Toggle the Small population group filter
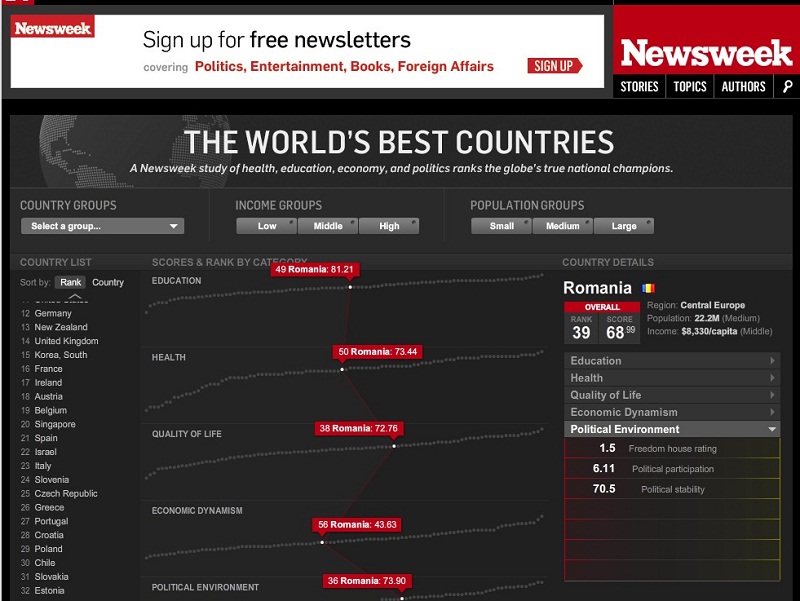Image resolution: width=800 pixels, height=601 pixels. point(502,226)
